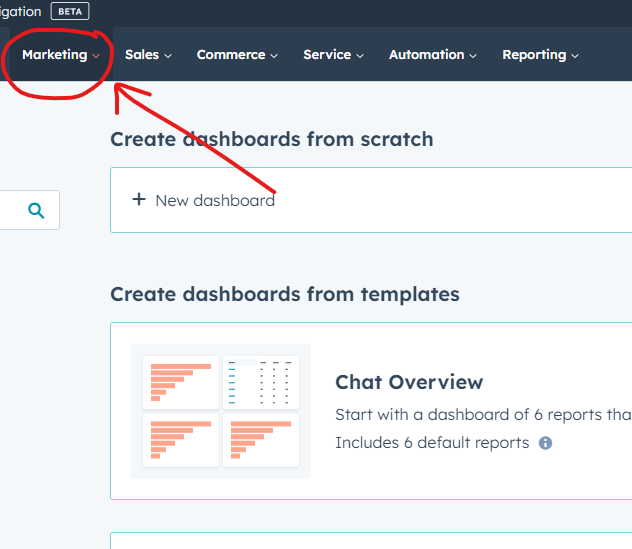The height and width of the screenshot is (549, 632).
Task: Open the Reporting menu
Action: point(540,54)
